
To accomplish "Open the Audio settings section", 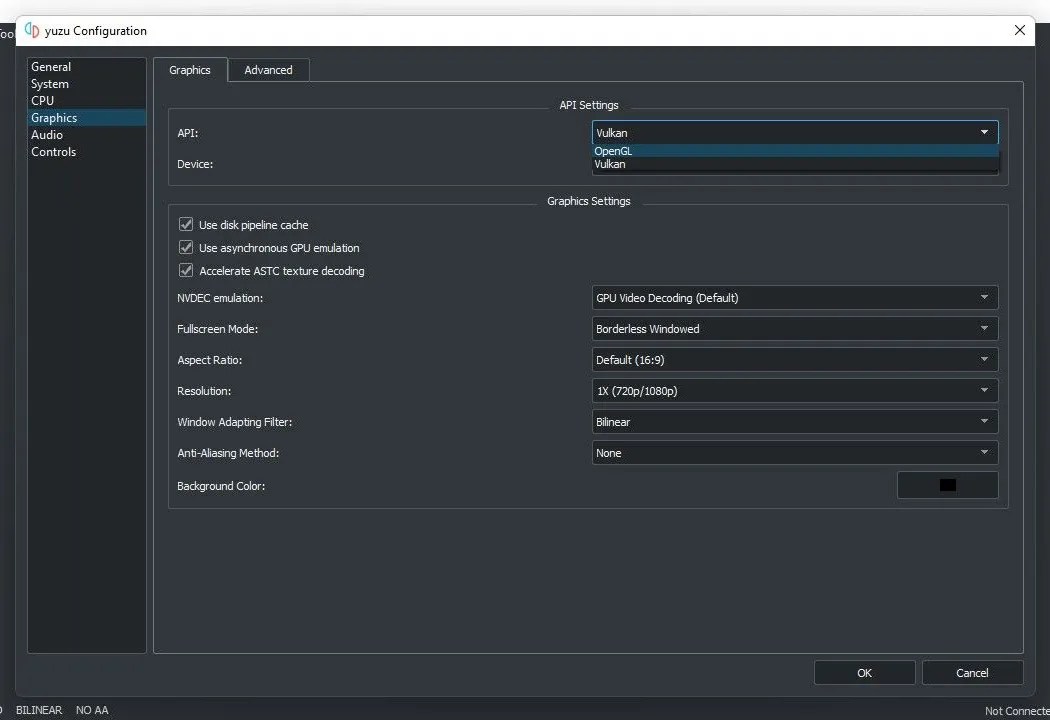I will (x=47, y=134).
